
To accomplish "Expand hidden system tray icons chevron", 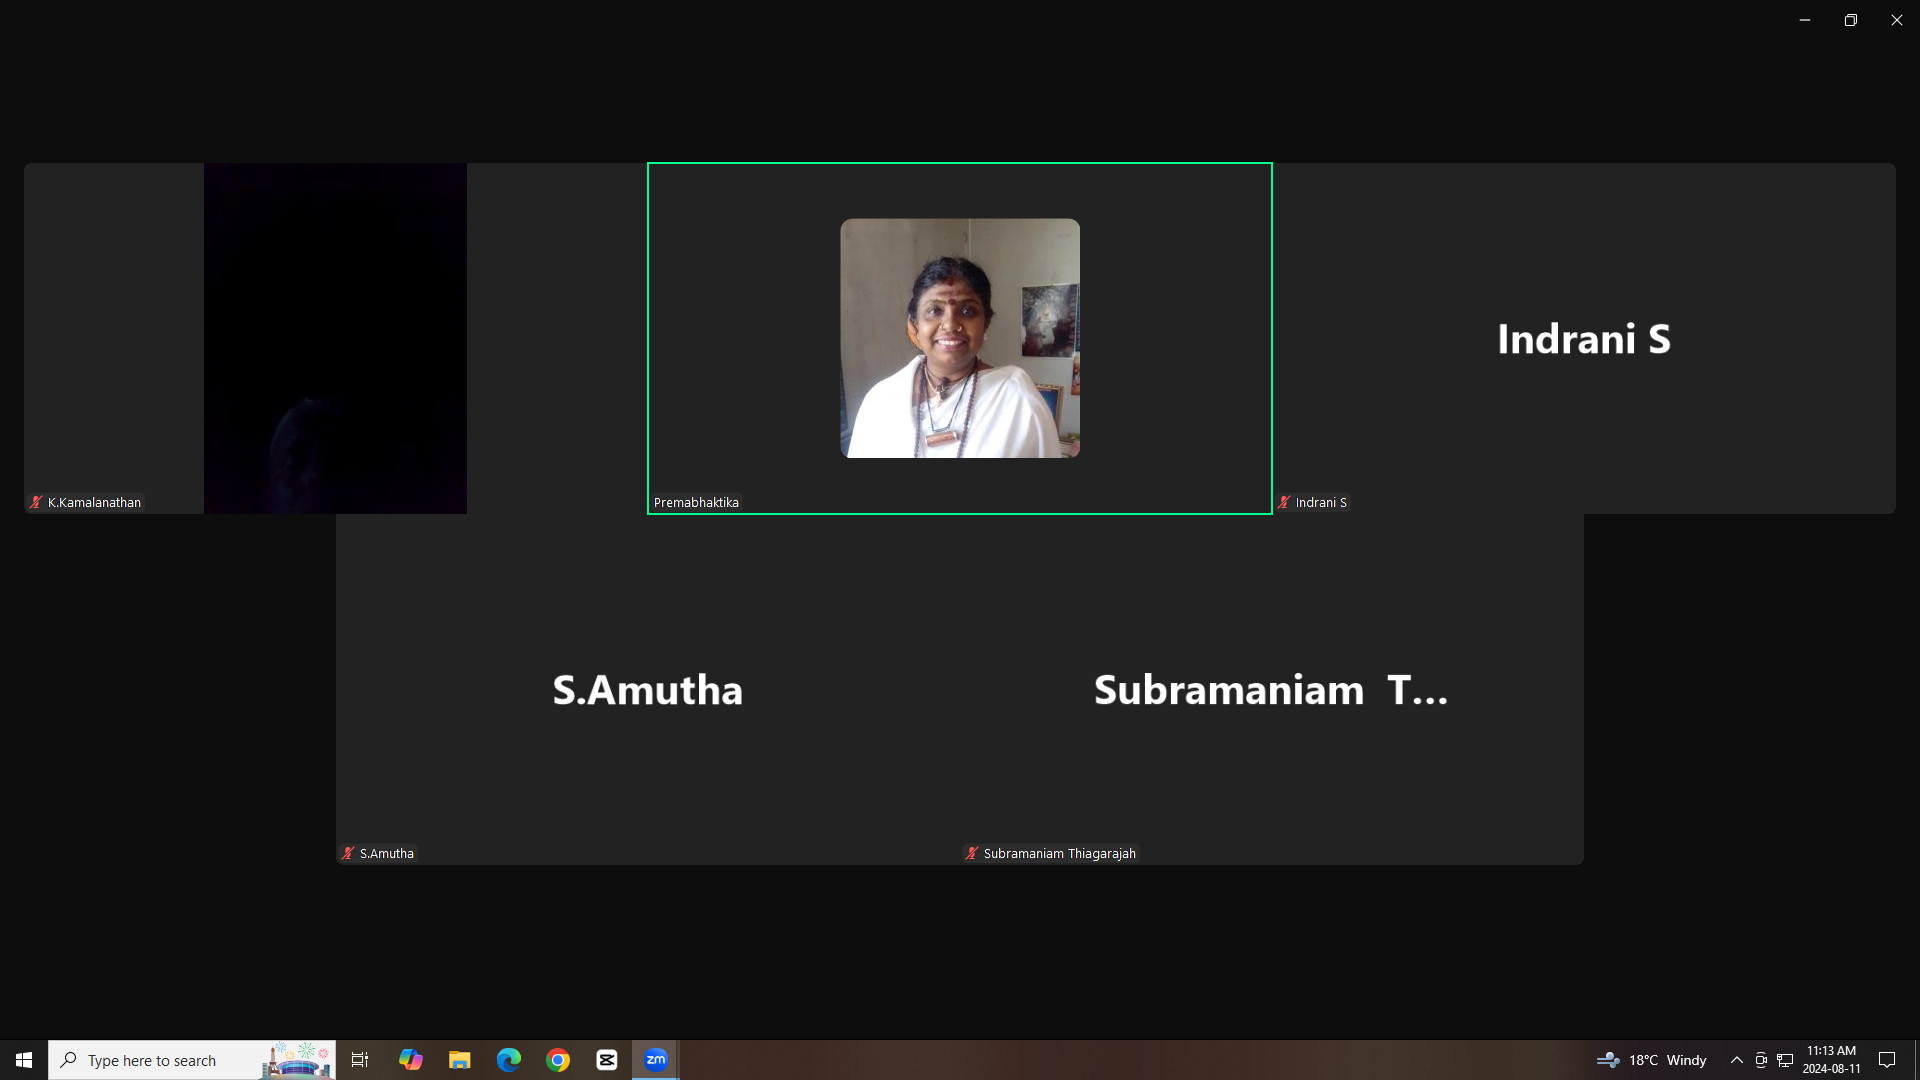I will pos(1737,1060).
